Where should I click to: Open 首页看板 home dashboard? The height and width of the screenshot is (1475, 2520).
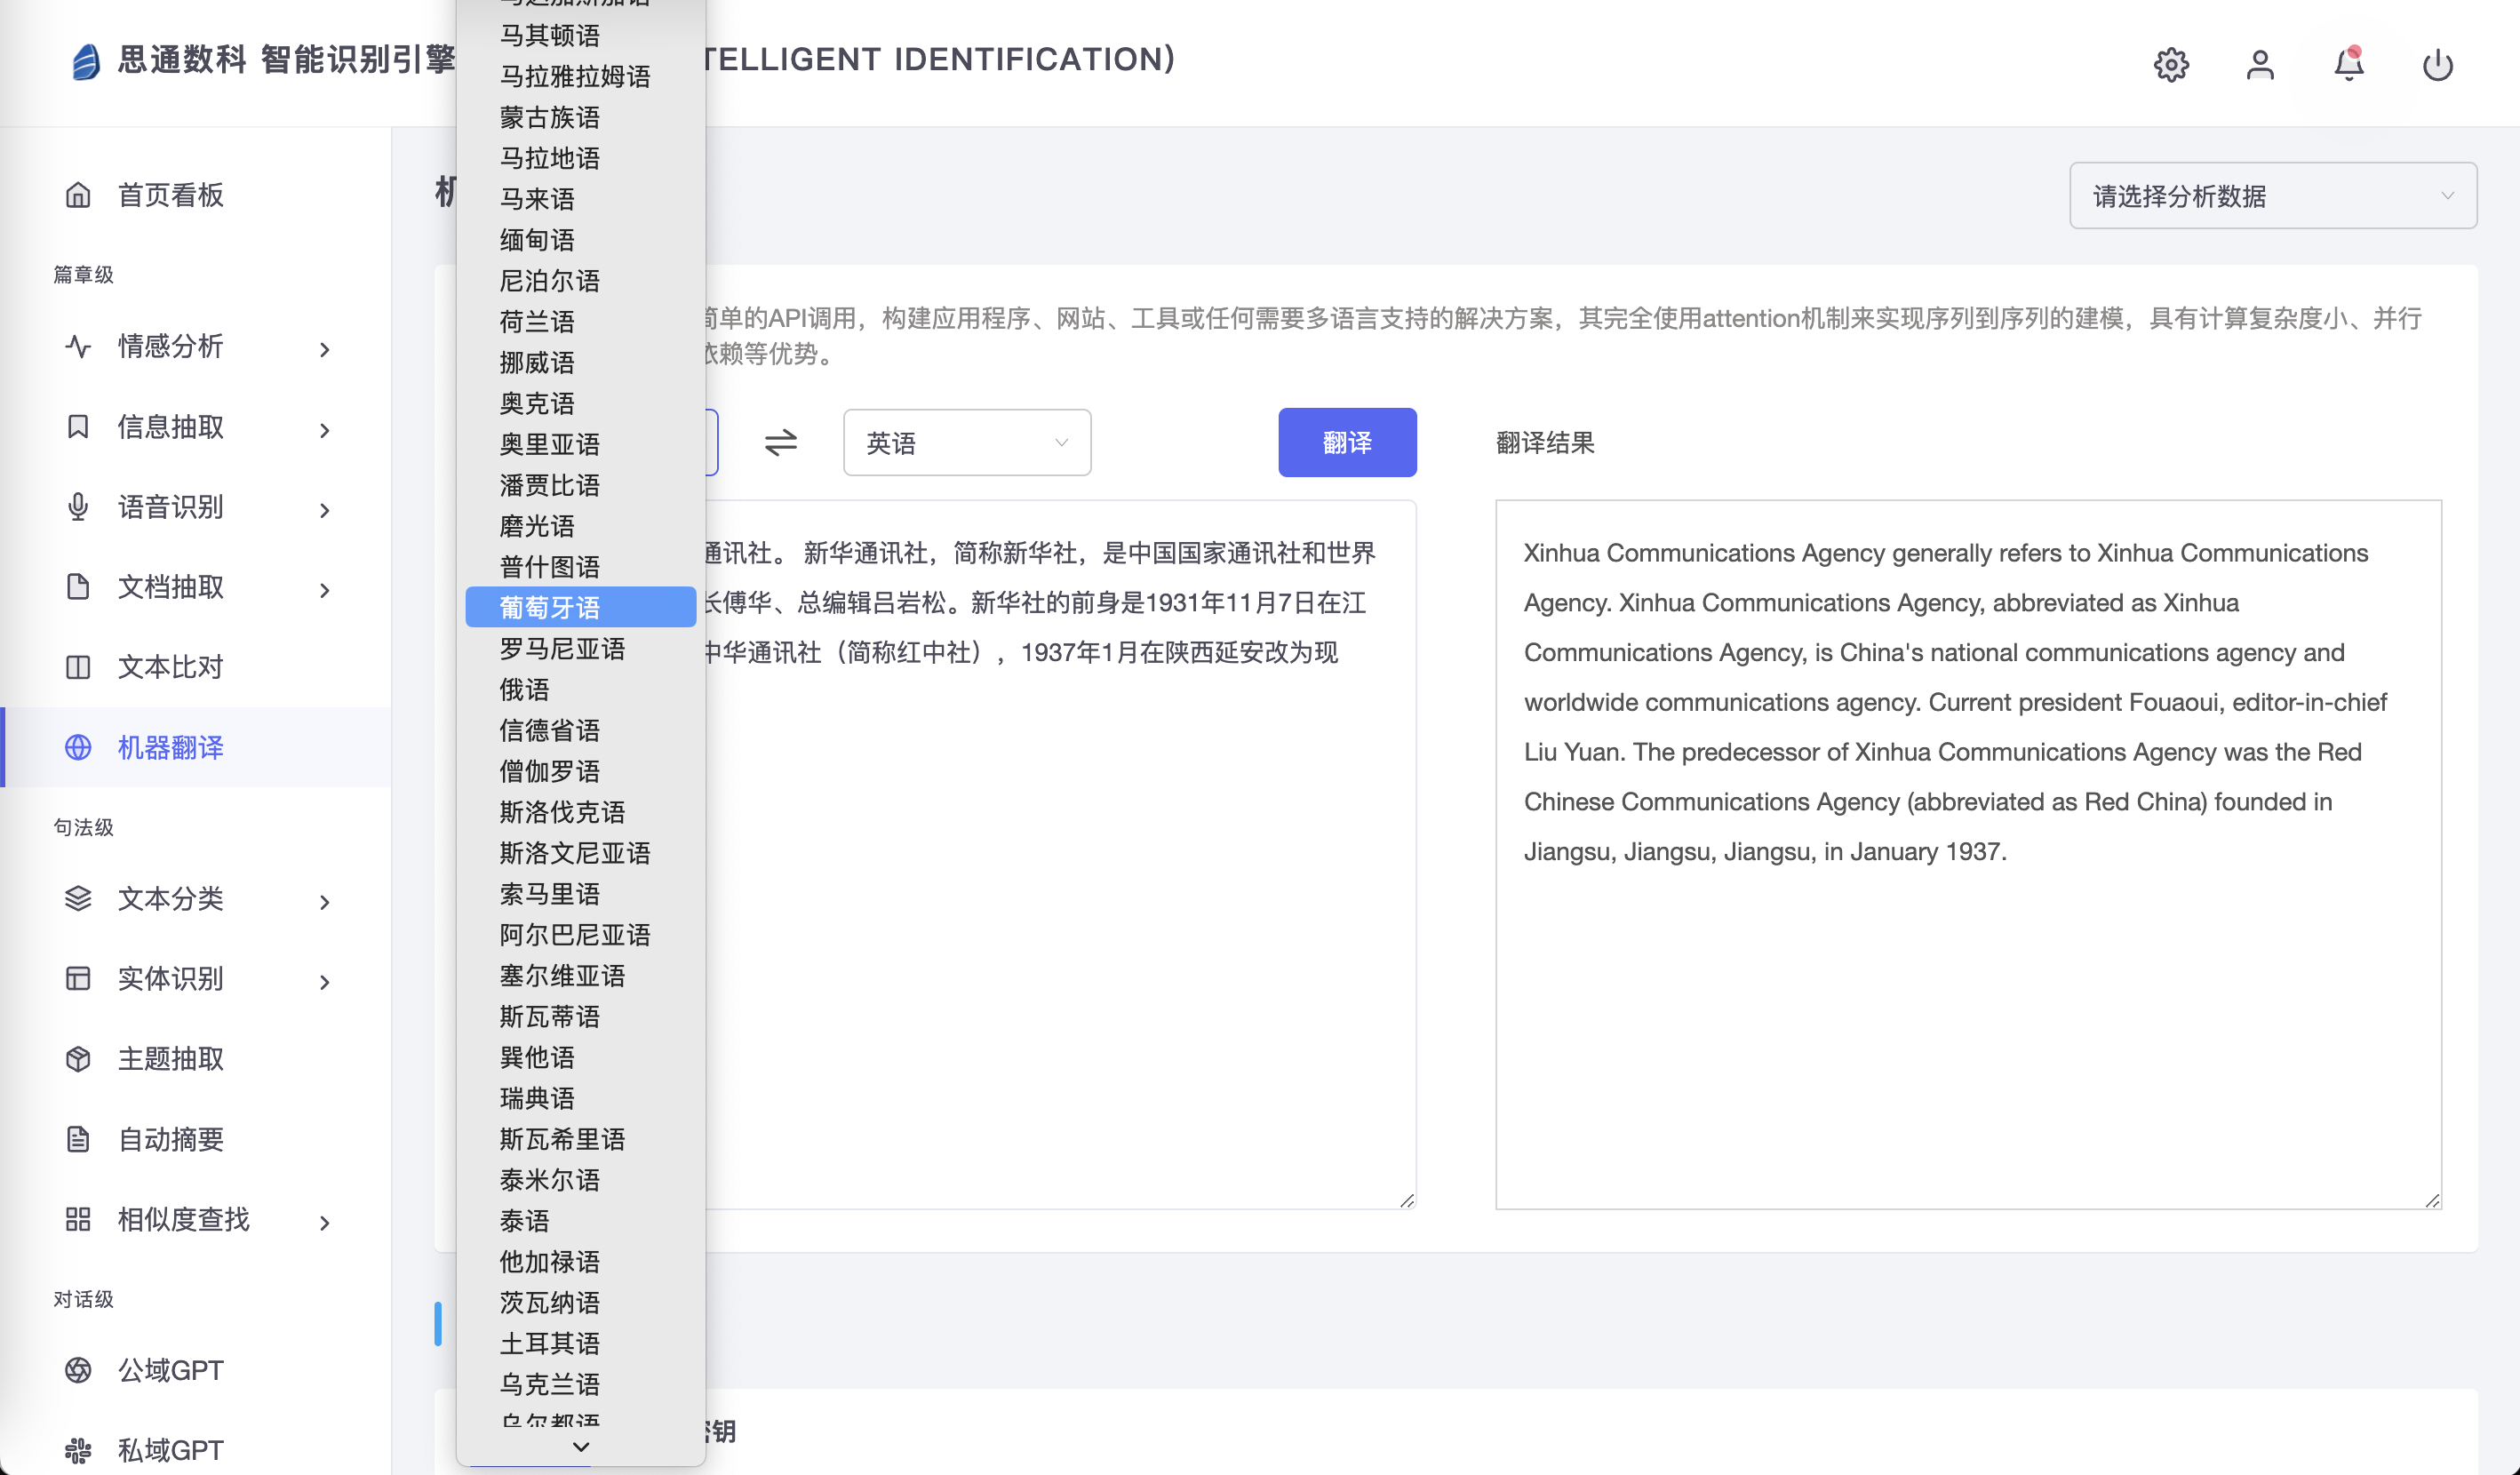170,195
